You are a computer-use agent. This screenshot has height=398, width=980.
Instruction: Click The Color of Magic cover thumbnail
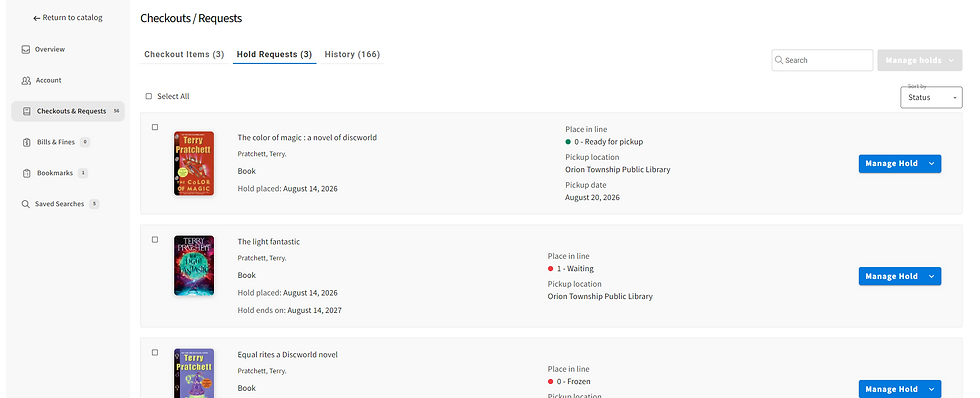[194, 164]
